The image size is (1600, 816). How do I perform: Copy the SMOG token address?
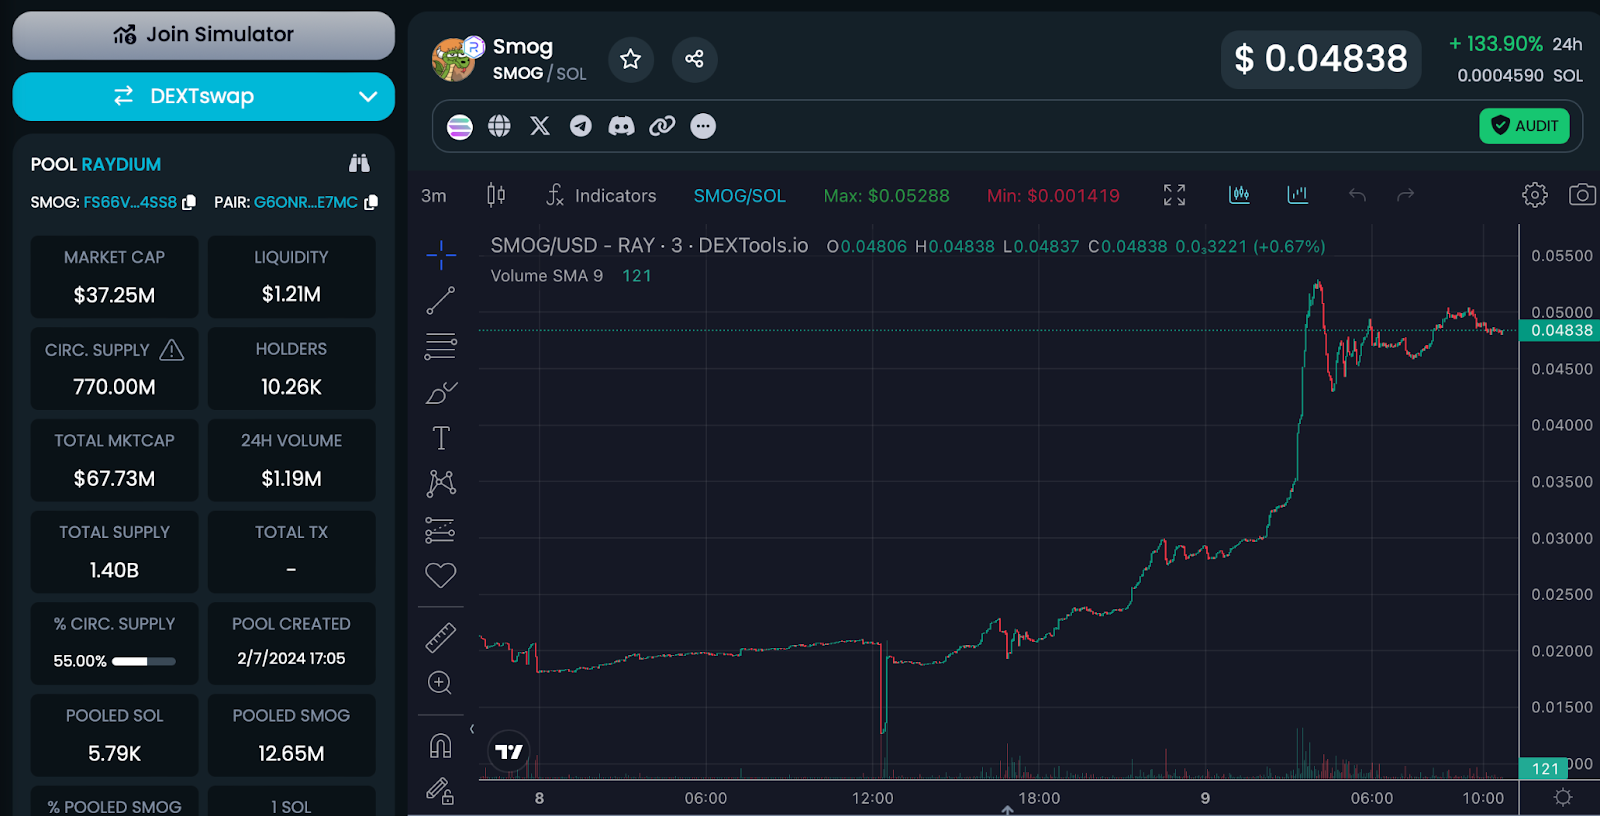(189, 202)
